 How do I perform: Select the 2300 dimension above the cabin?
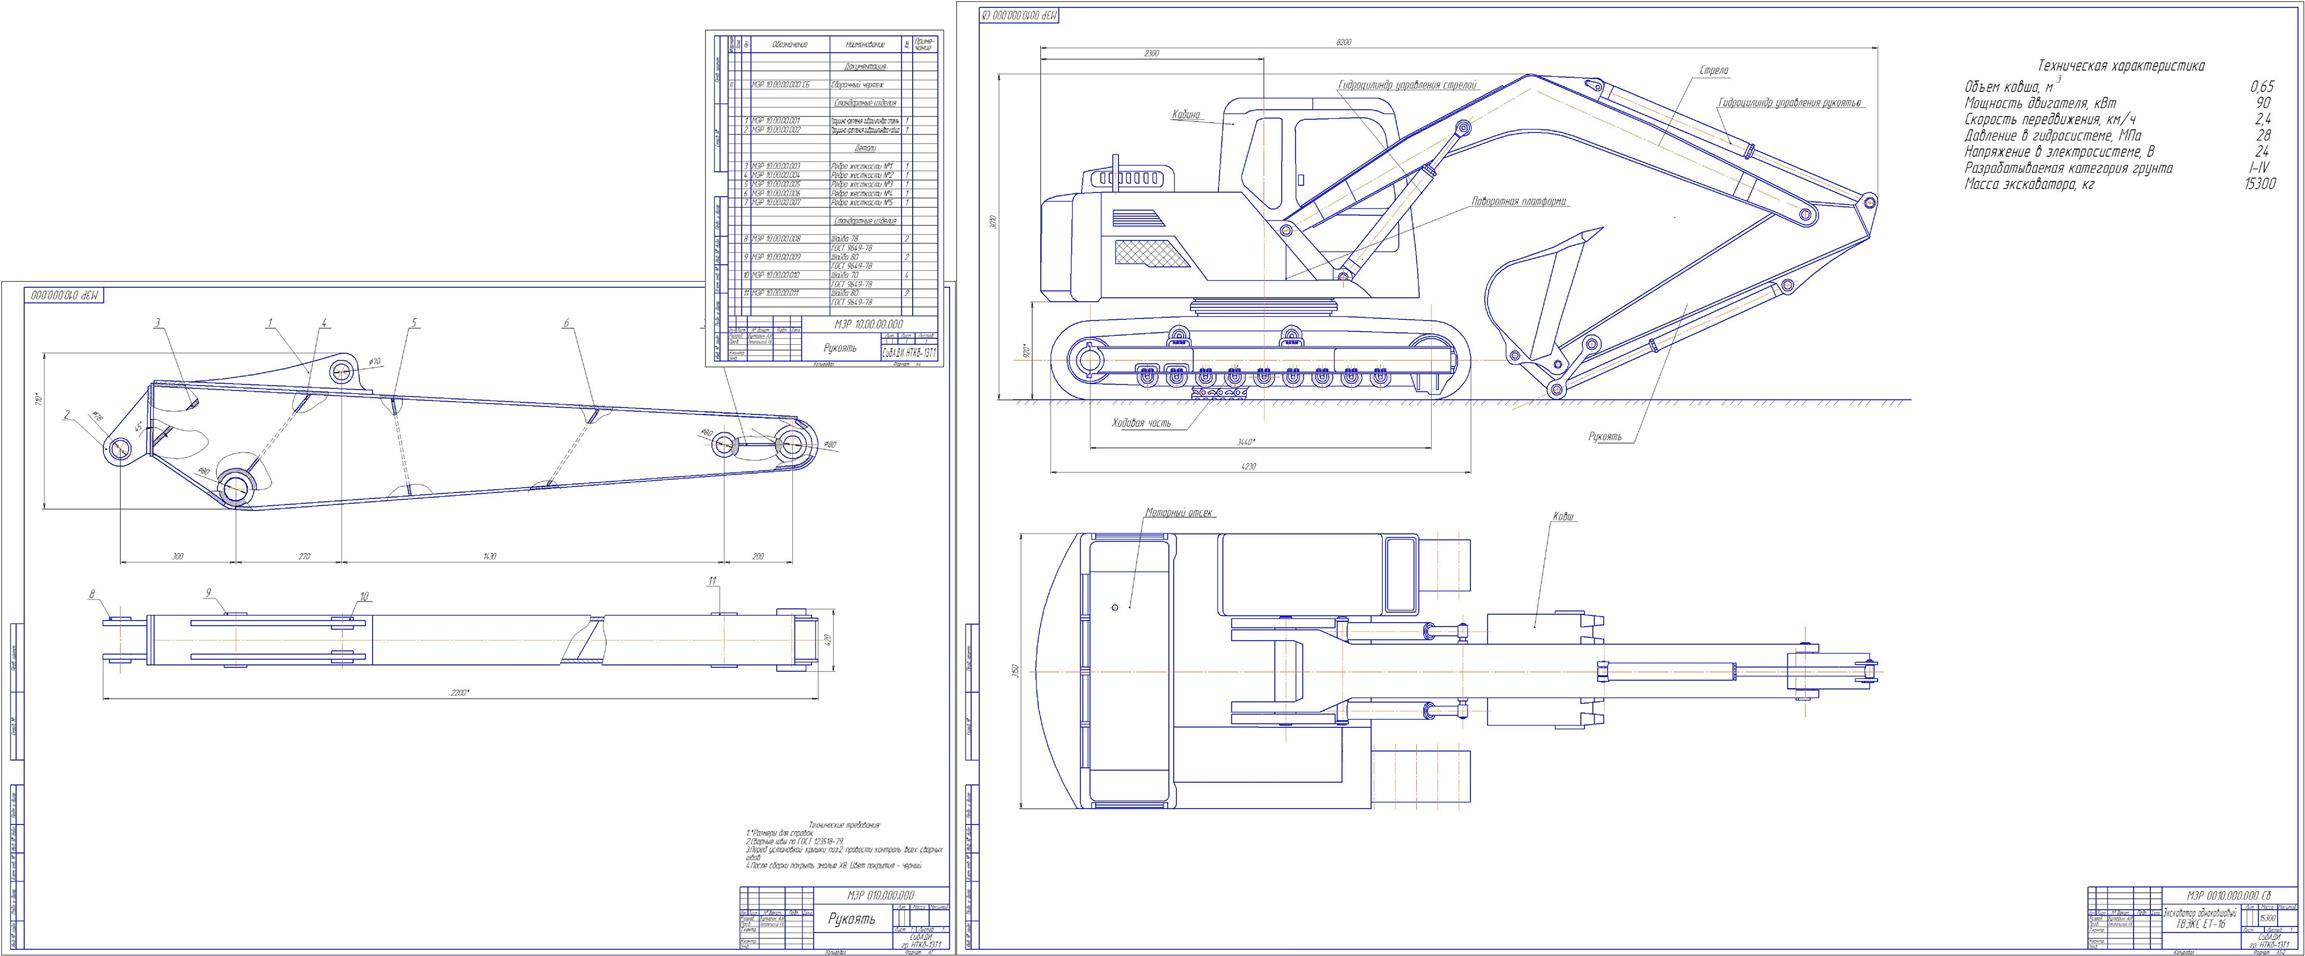(1151, 53)
